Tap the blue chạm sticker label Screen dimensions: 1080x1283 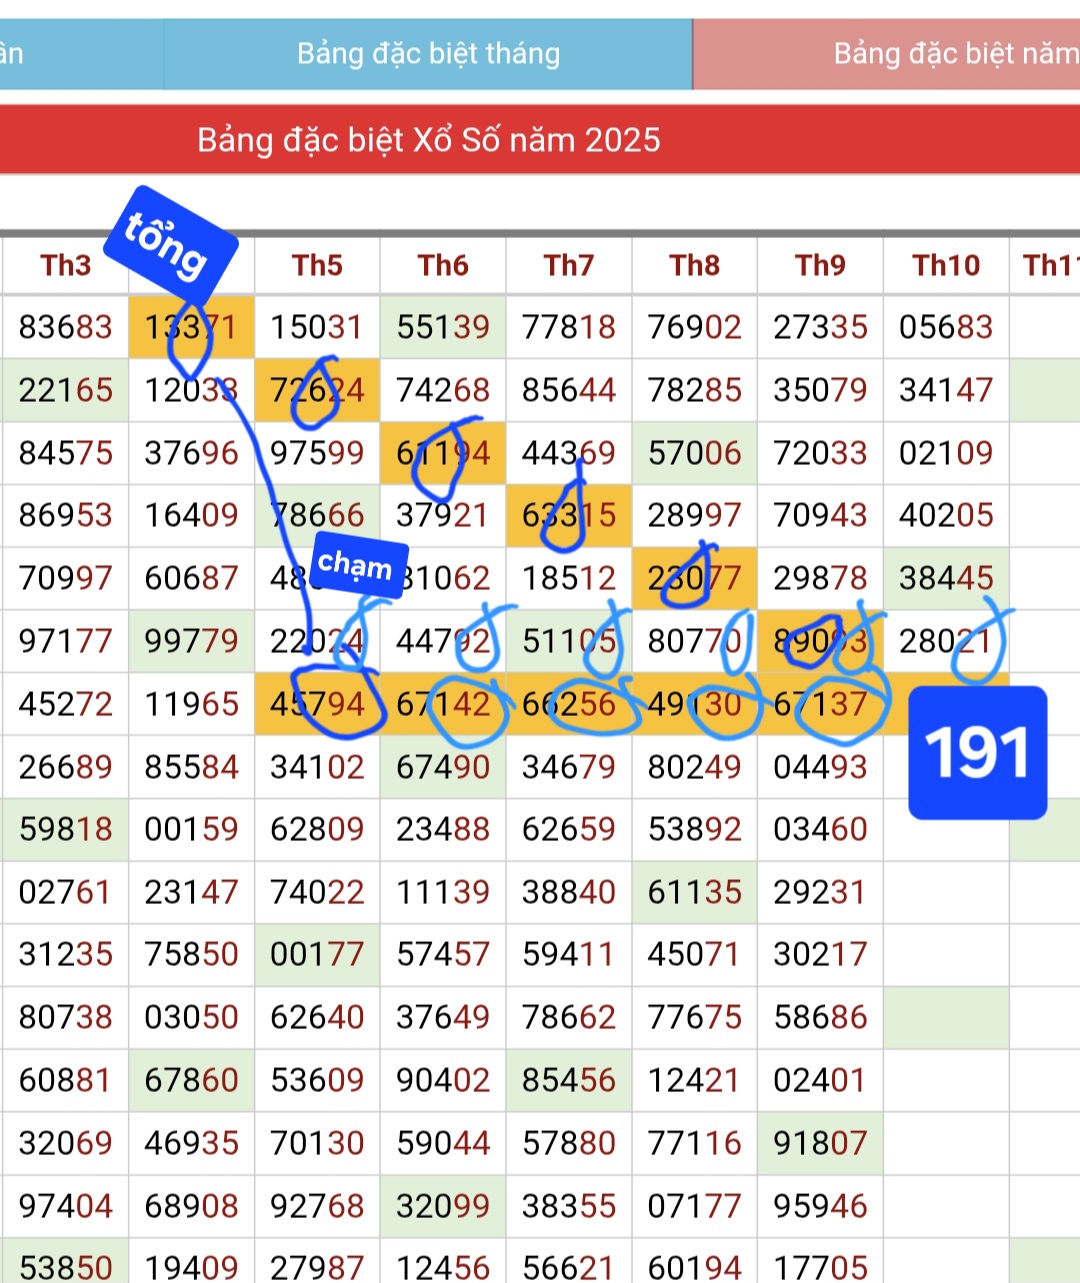tap(357, 565)
